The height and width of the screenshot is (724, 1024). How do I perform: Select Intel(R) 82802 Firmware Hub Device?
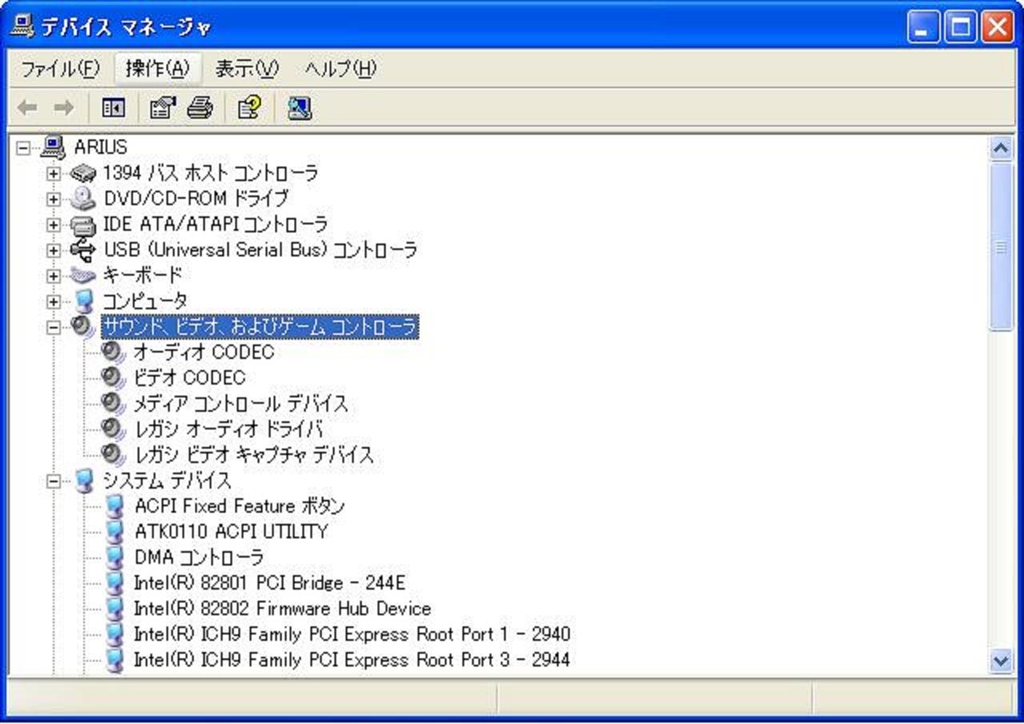pos(282,608)
